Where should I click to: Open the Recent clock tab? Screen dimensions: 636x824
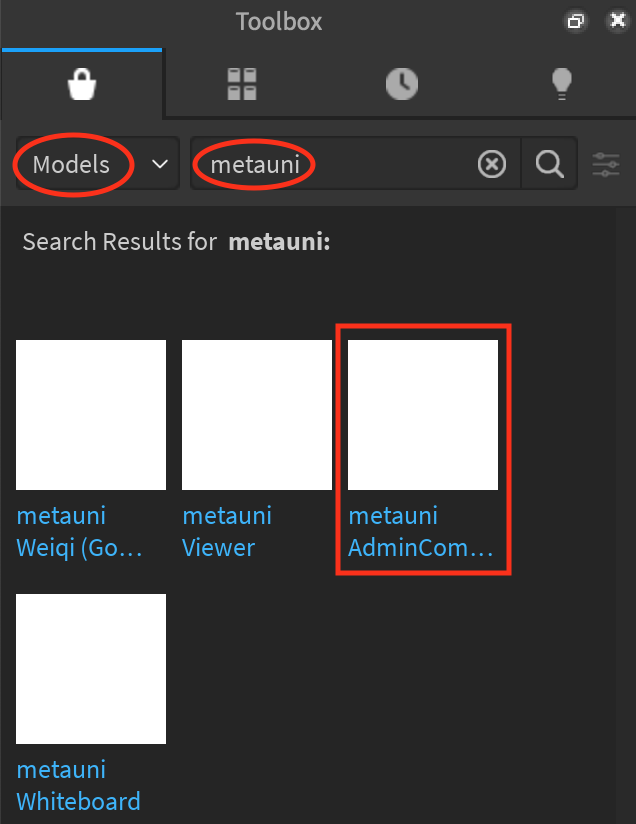(x=402, y=84)
